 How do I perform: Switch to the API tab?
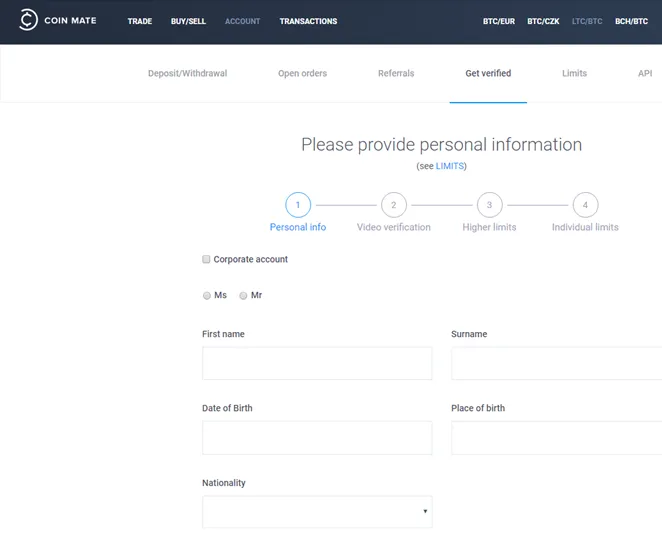645,73
